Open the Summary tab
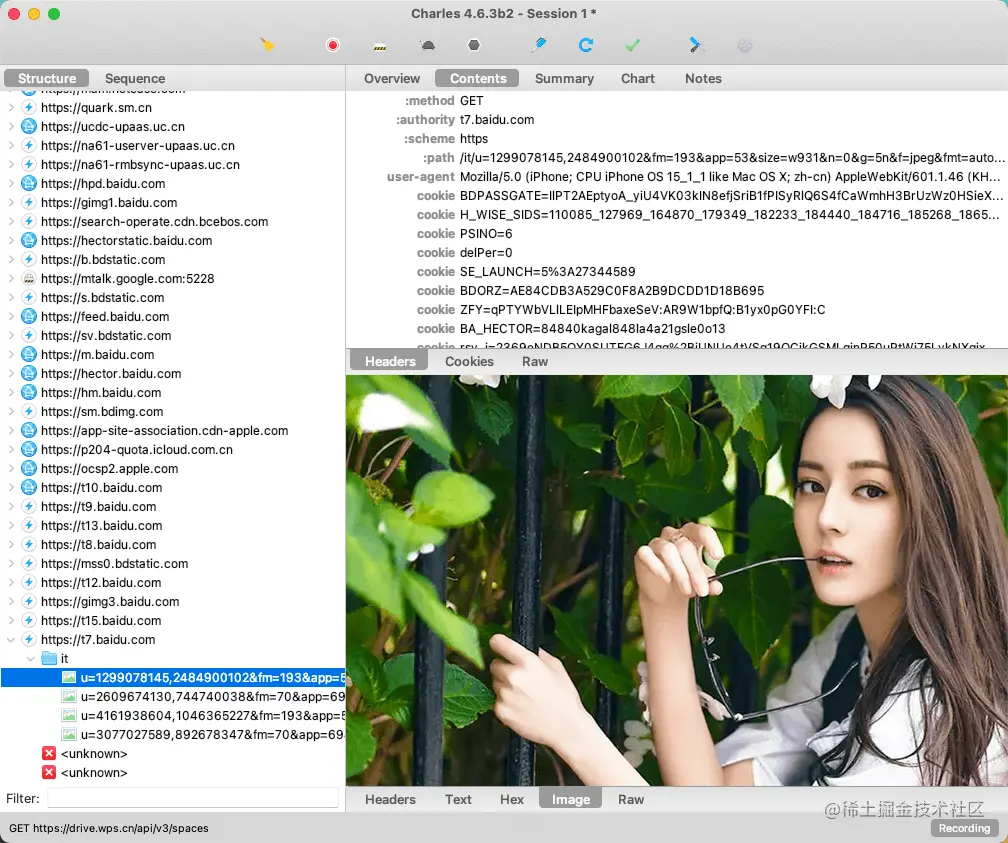This screenshot has width=1008, height=843. (x=564, y=78)
